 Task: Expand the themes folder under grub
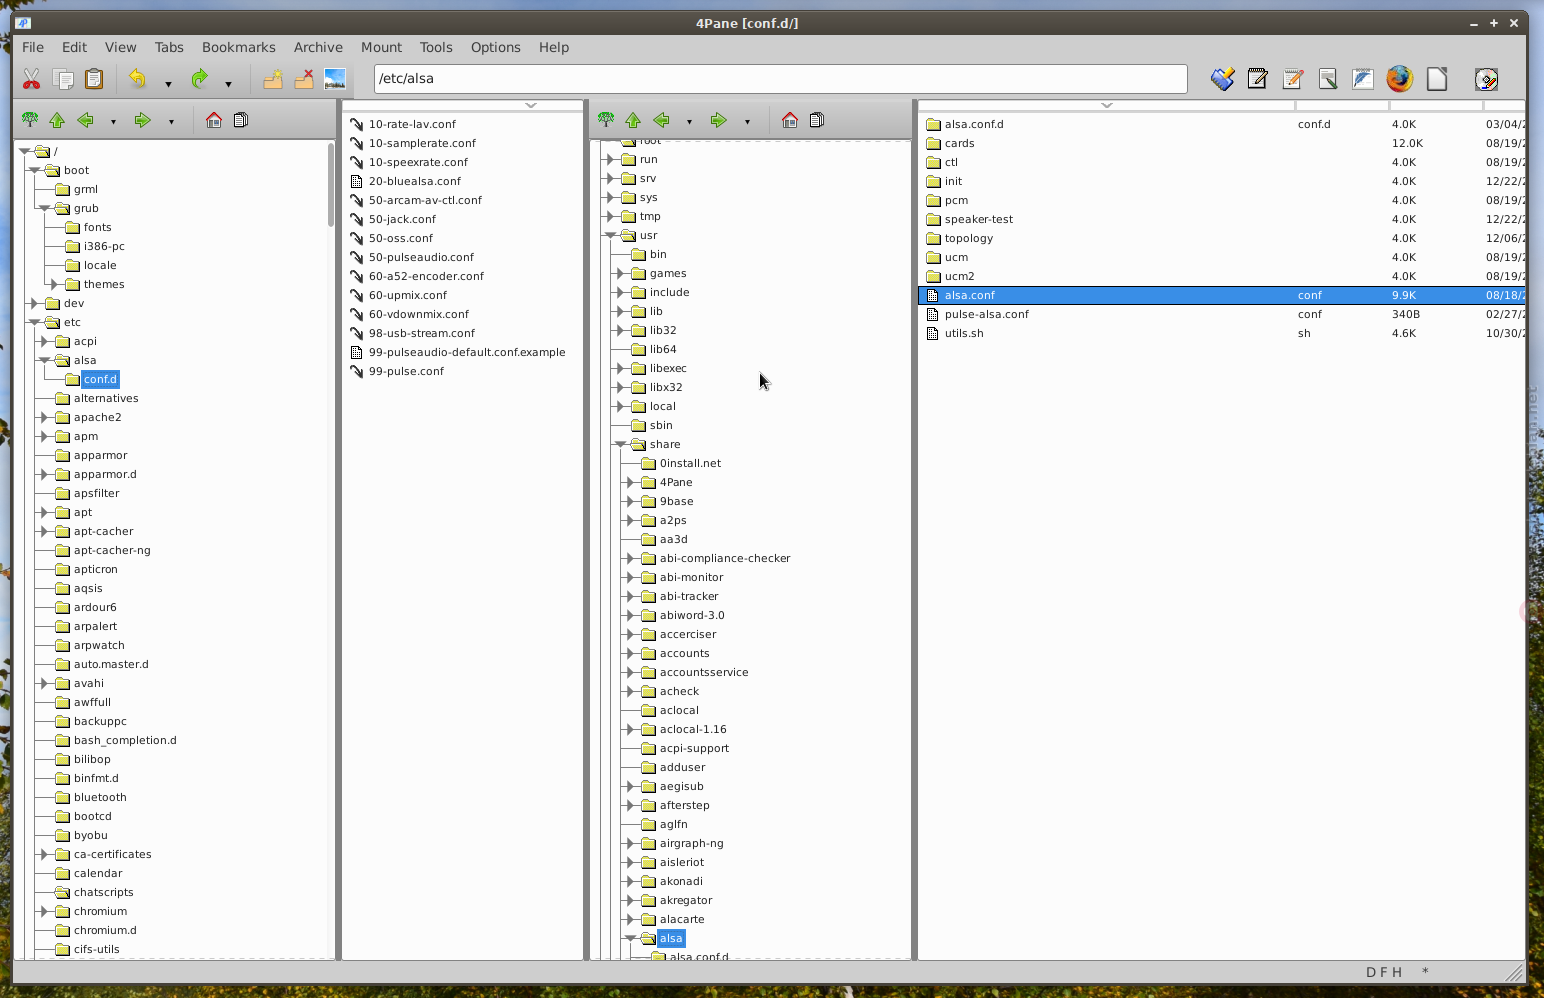[54, 284]
